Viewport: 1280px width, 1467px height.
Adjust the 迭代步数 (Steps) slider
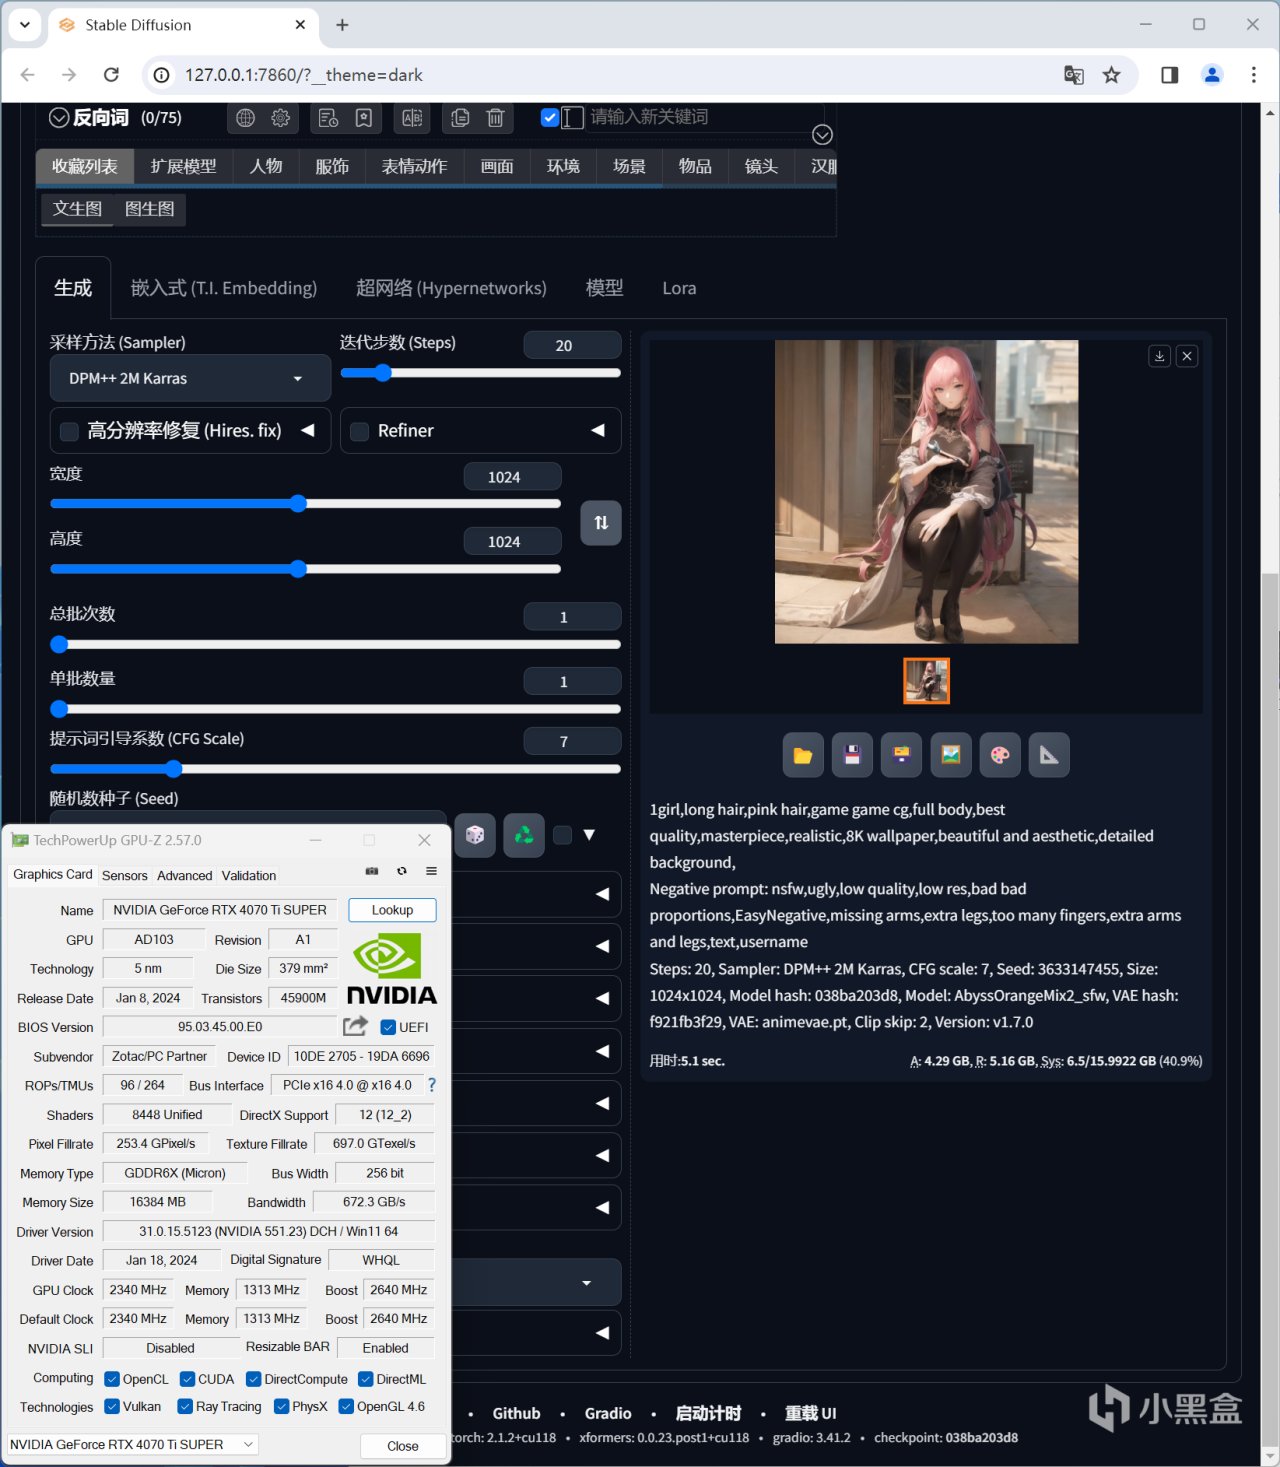click(481, 373)
